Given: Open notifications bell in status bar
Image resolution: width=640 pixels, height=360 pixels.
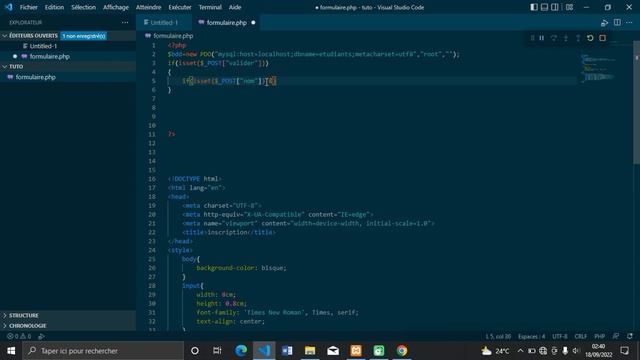Looking at the screenshot, I should 630,336.
